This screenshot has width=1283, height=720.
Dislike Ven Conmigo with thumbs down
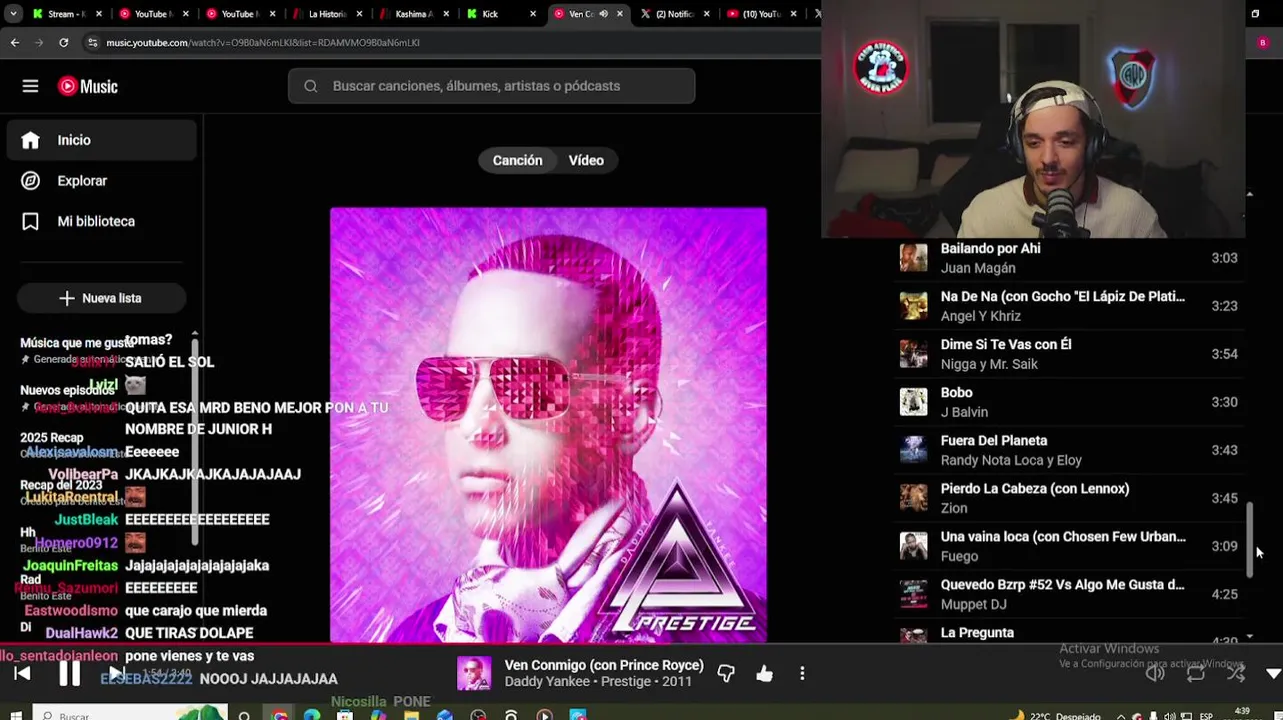pyautogui.click(x=726, y=674)
